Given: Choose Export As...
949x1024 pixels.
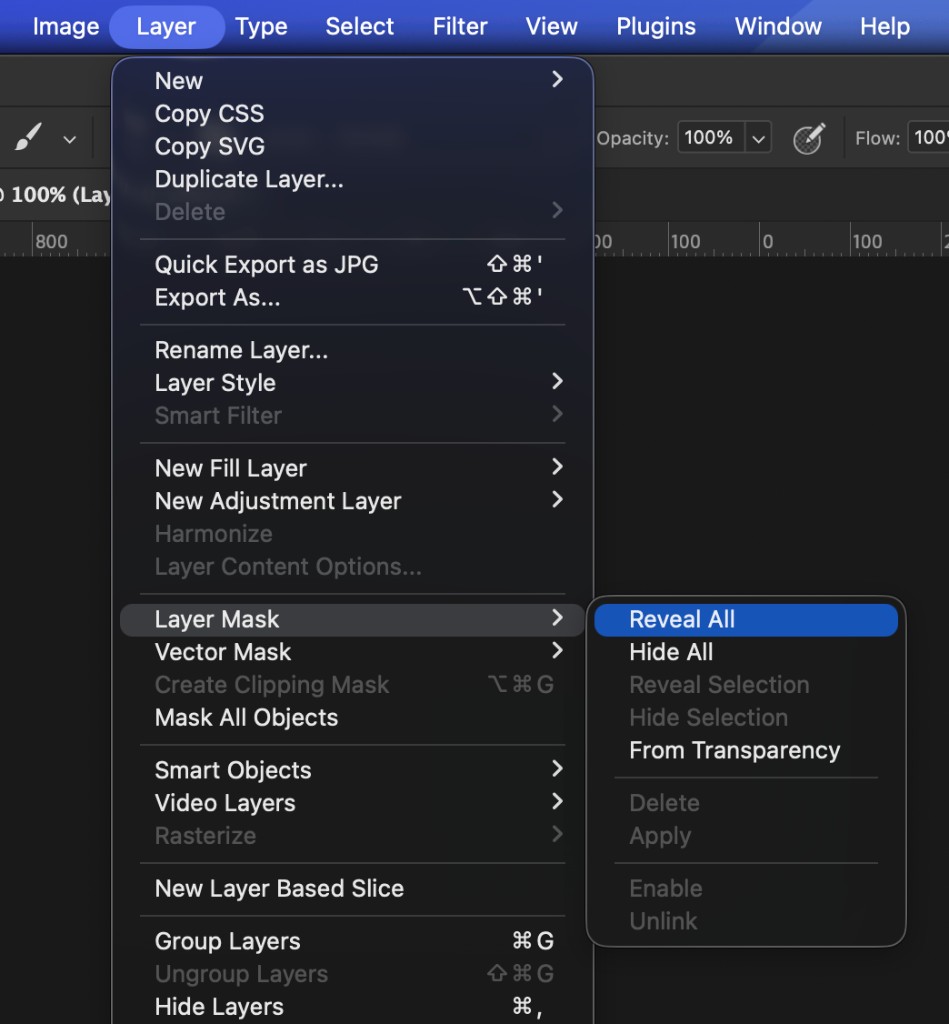Looking at the screenshot, I should (x=353, y=297).
